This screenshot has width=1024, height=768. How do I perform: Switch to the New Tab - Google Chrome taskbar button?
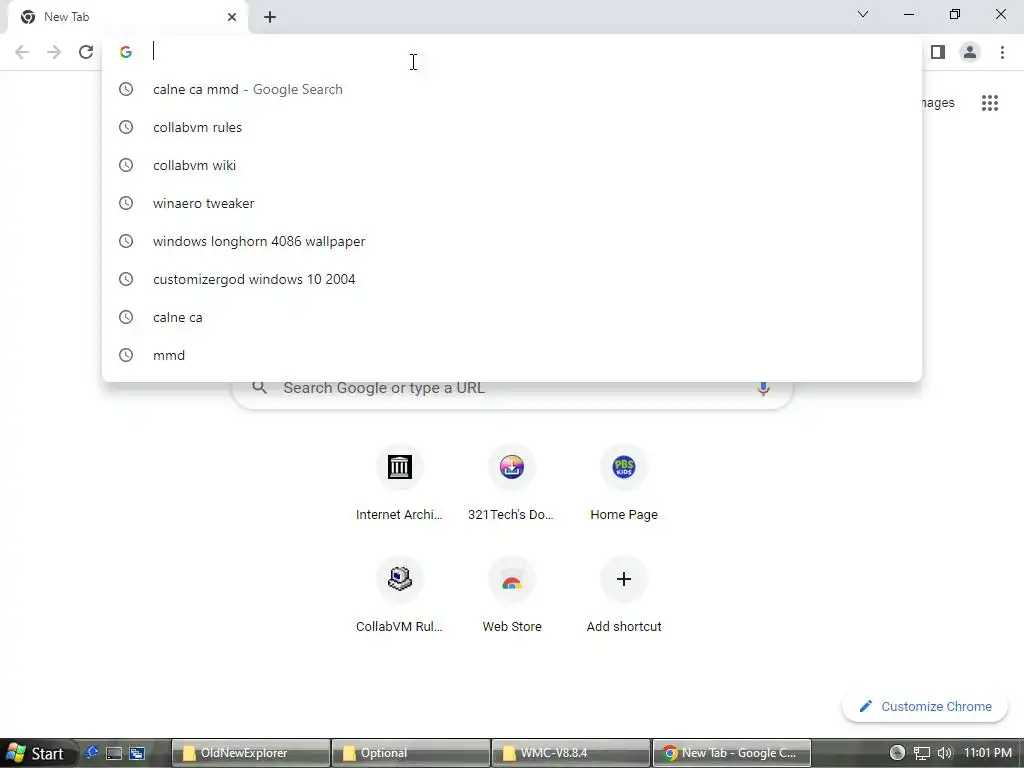(x=731, y=753)
